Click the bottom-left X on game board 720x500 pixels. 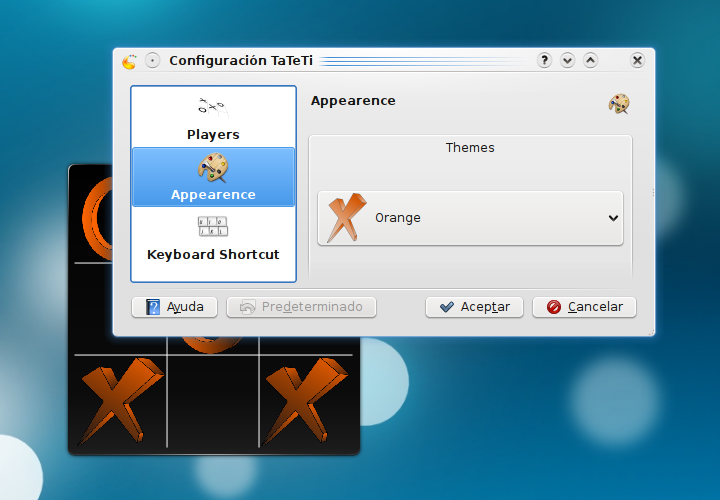(x=120, y=401)
